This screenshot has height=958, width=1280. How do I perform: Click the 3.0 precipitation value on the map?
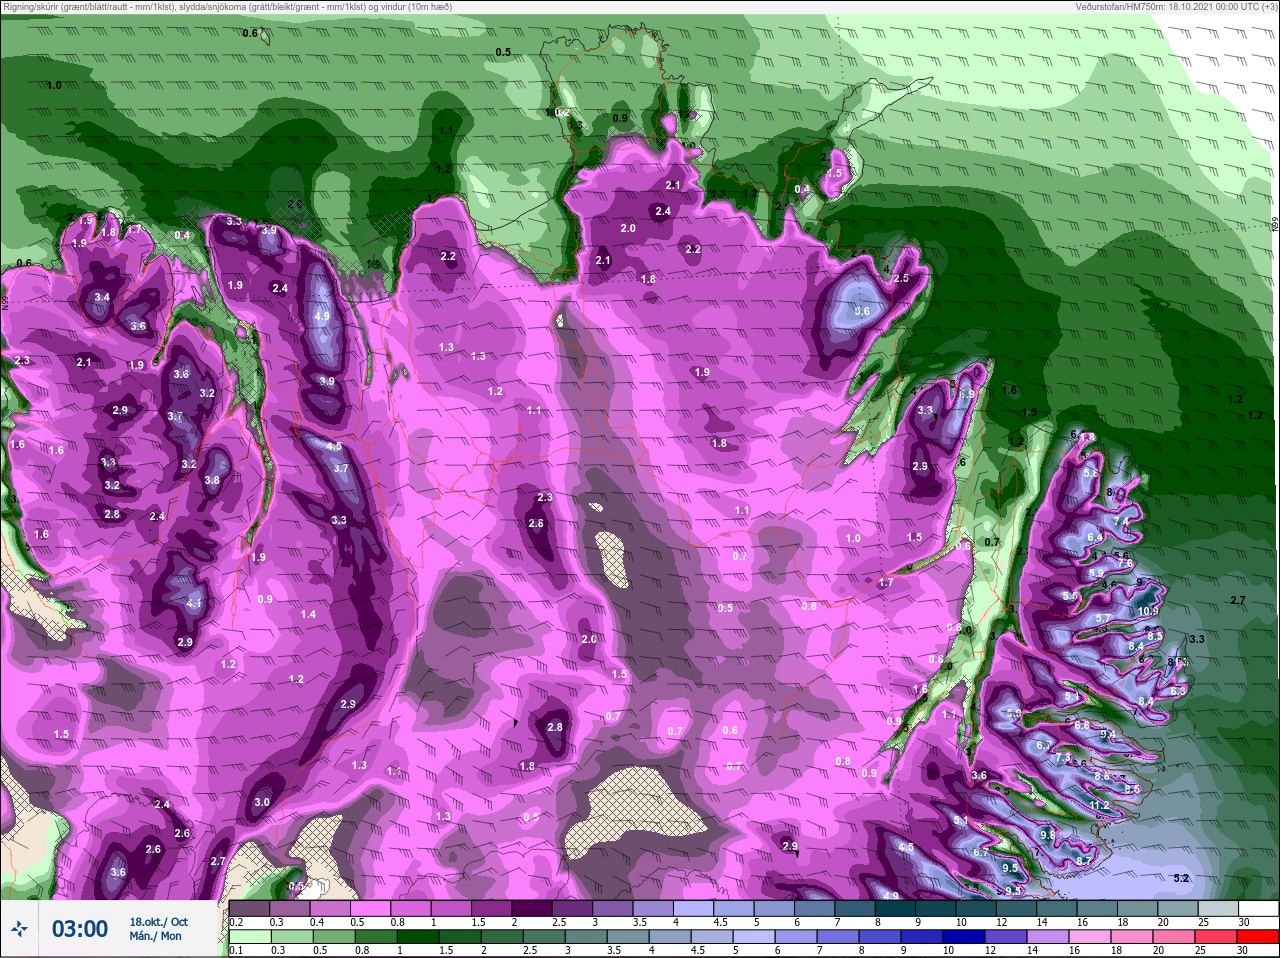(x=262, y=802)
